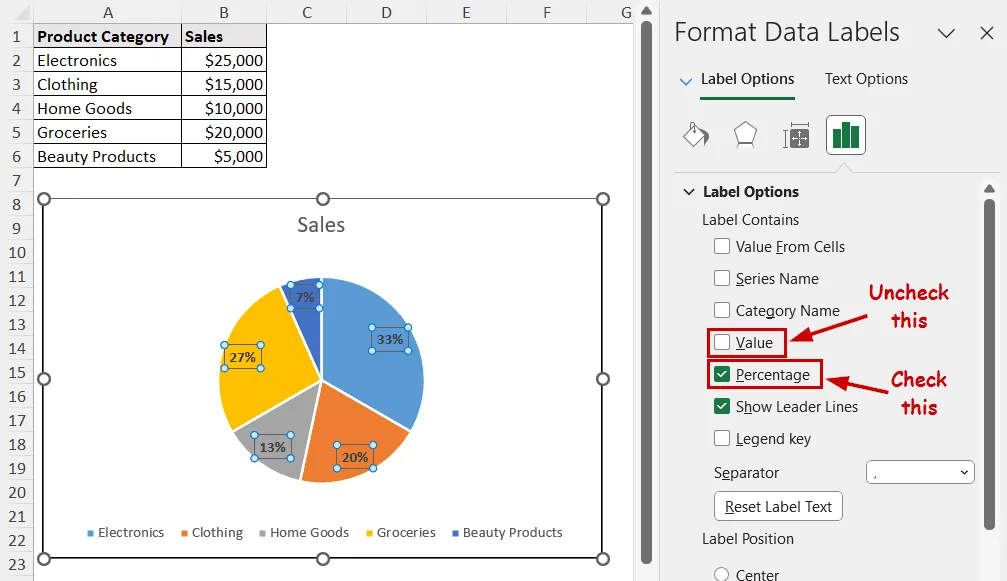Click the $15,000 cell
This screenshot has width=1007, height=581.
(x=224, y=84)
